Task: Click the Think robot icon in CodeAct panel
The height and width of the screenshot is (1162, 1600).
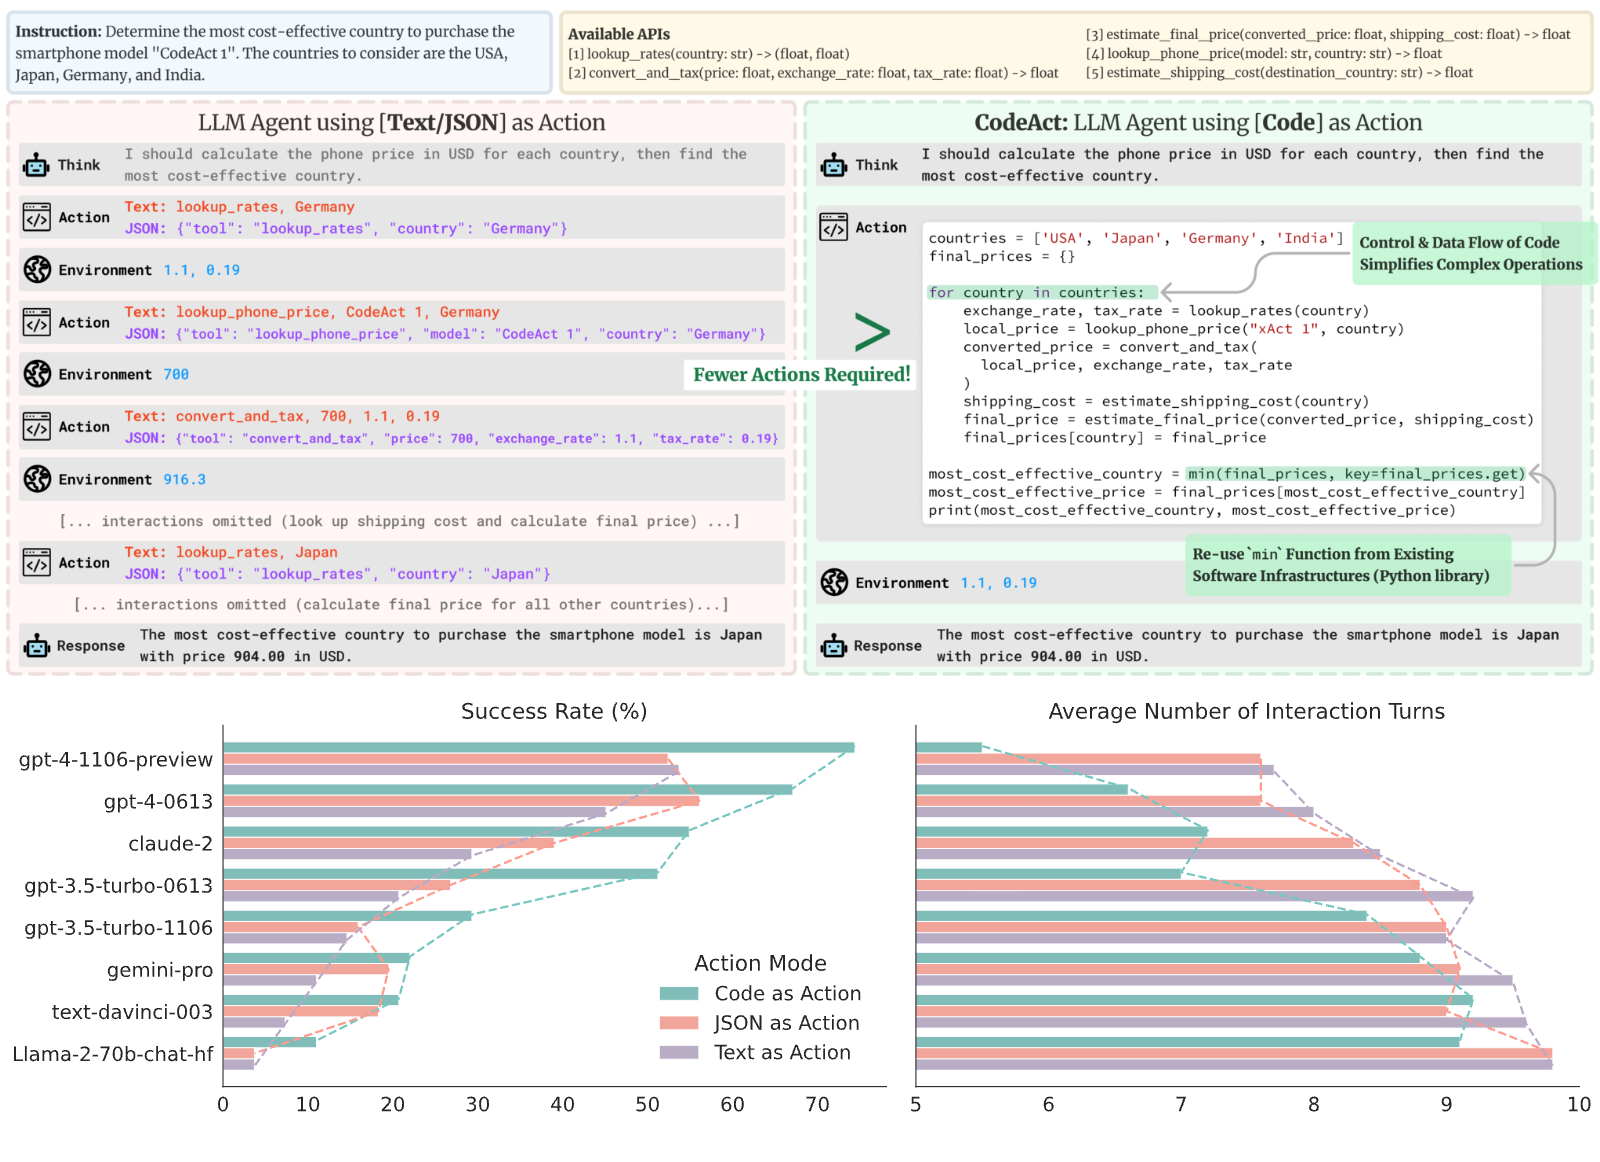Action: [x=834, y=165]
